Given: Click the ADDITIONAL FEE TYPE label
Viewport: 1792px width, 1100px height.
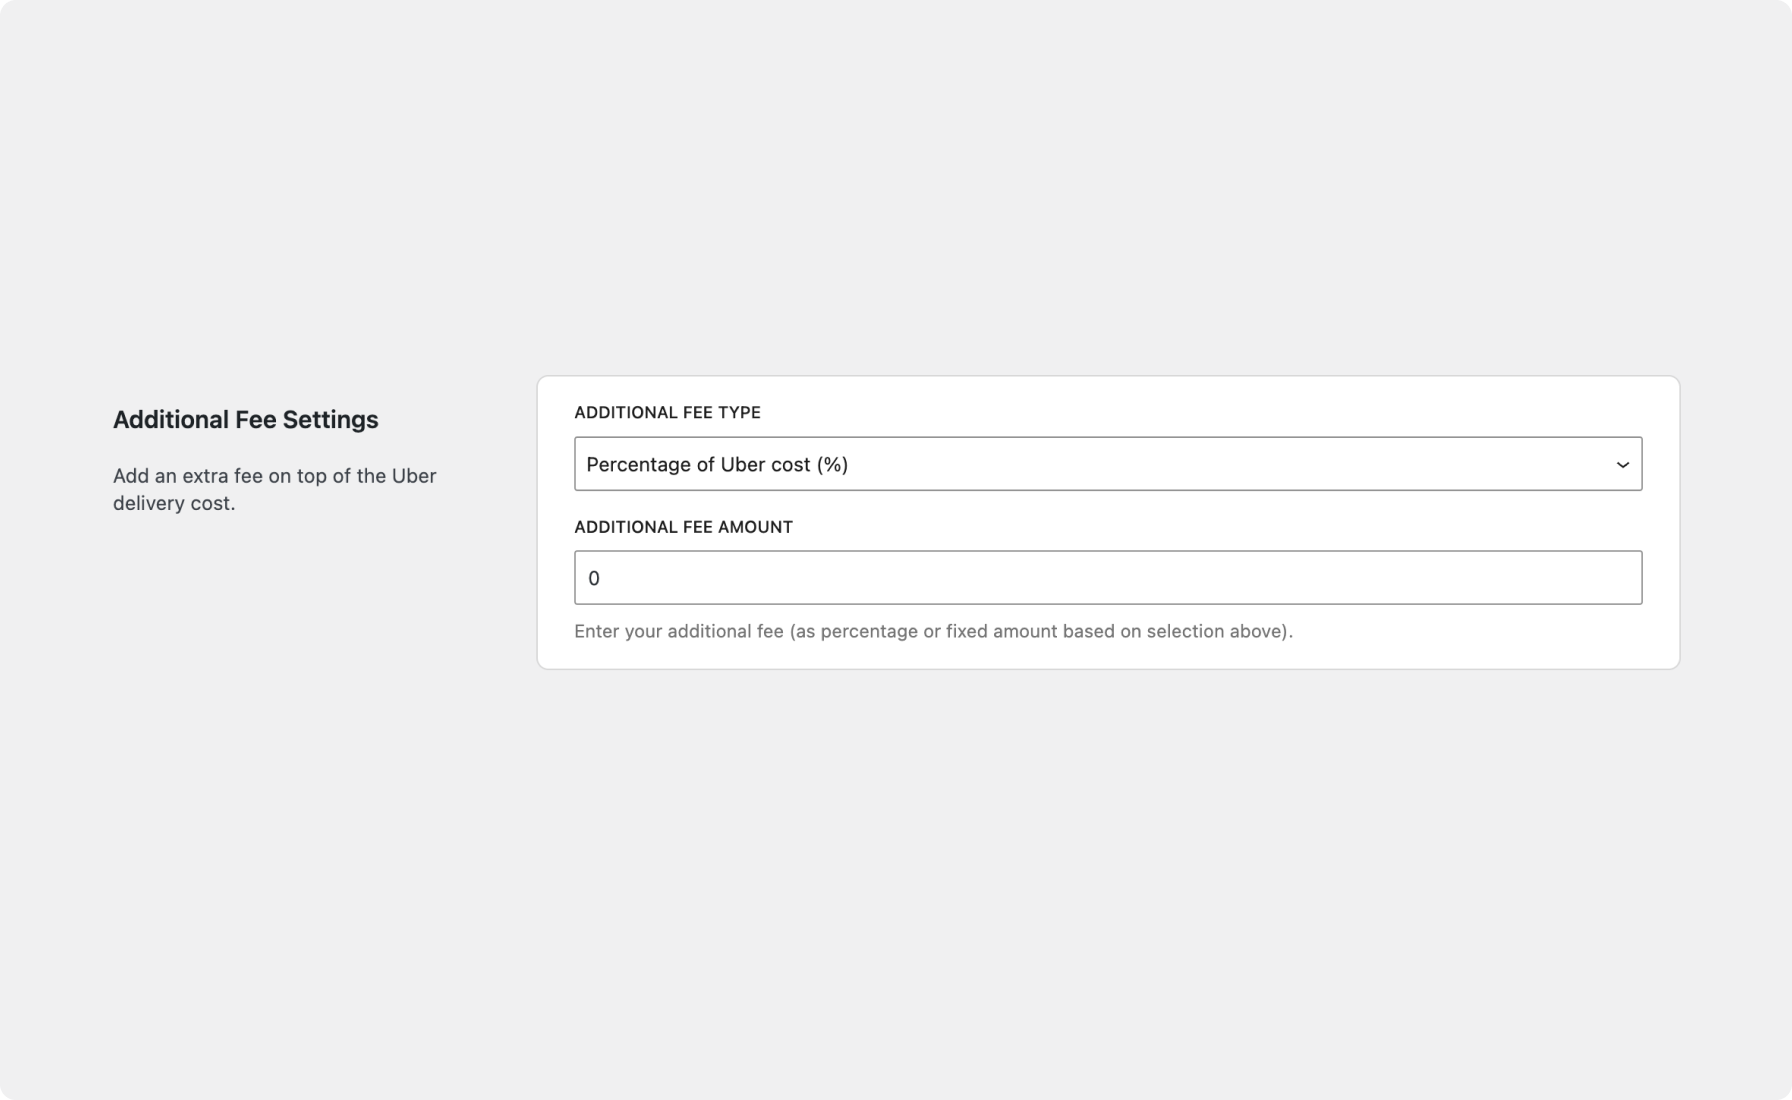Looking at the screenshot, I should click(x=666, y=412).
